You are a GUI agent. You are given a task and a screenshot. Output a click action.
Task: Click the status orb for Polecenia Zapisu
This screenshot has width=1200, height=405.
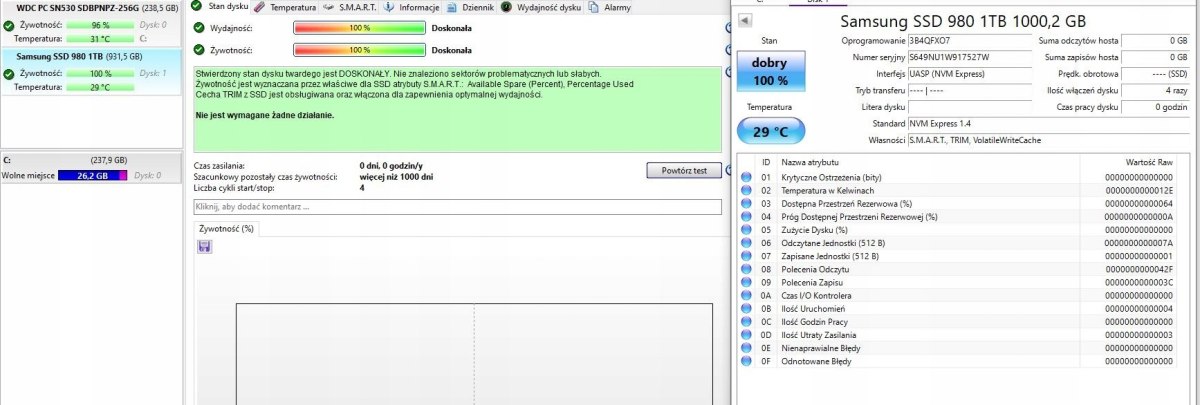pyautogui.click(x=746, y=282)
